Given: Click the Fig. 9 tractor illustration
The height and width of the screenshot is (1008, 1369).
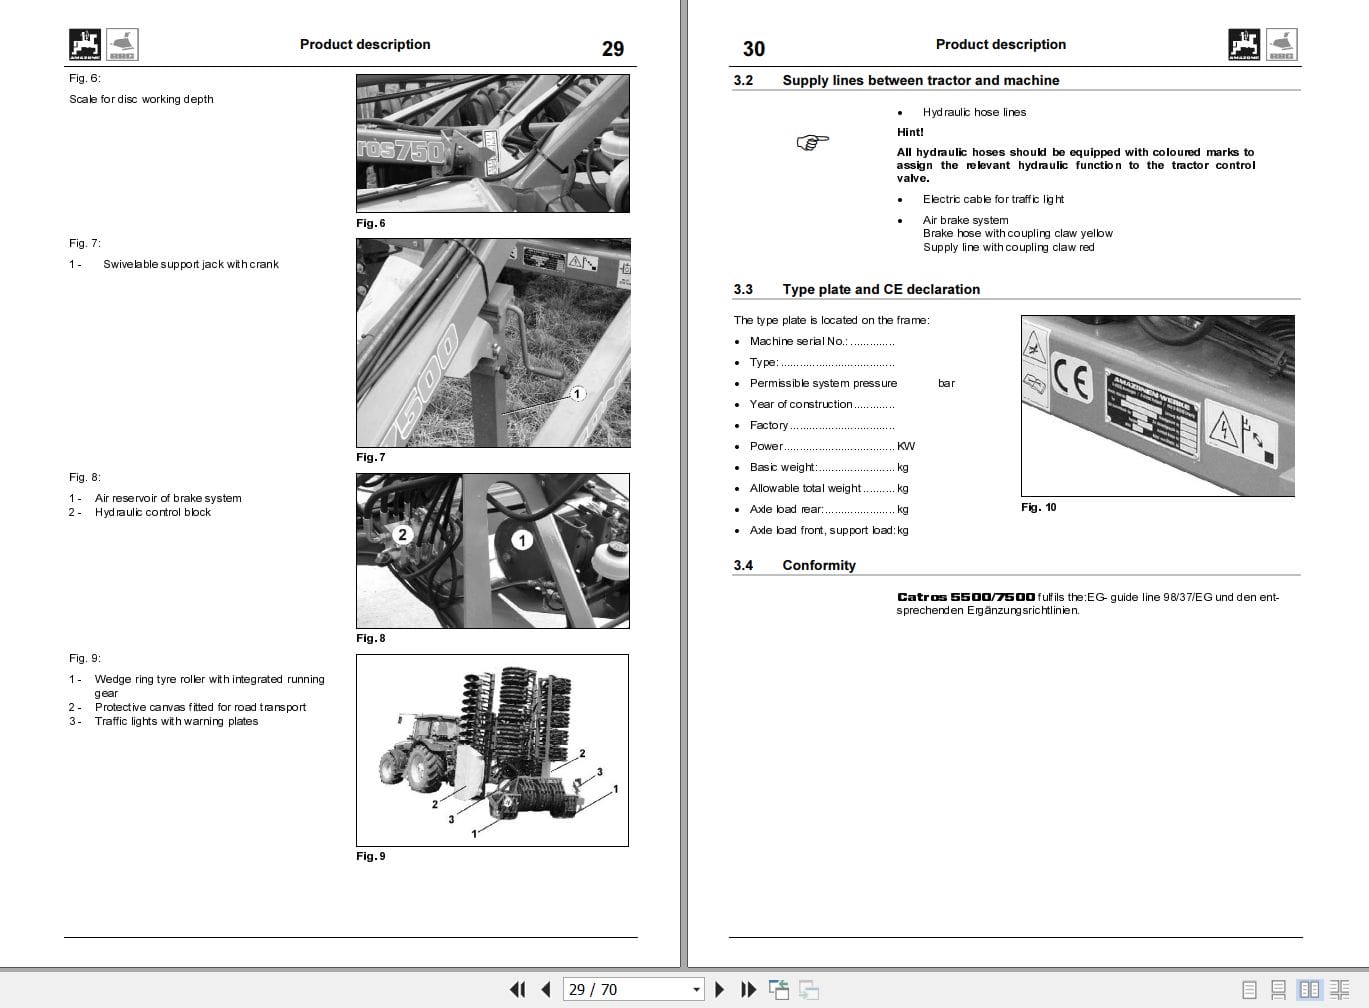Looking at the screenshot, I should point(492,750).
